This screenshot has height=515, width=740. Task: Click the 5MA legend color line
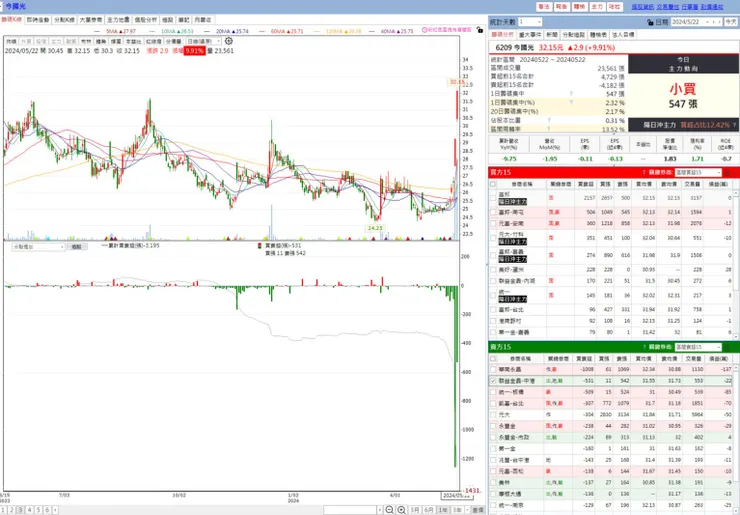point(99,31)
